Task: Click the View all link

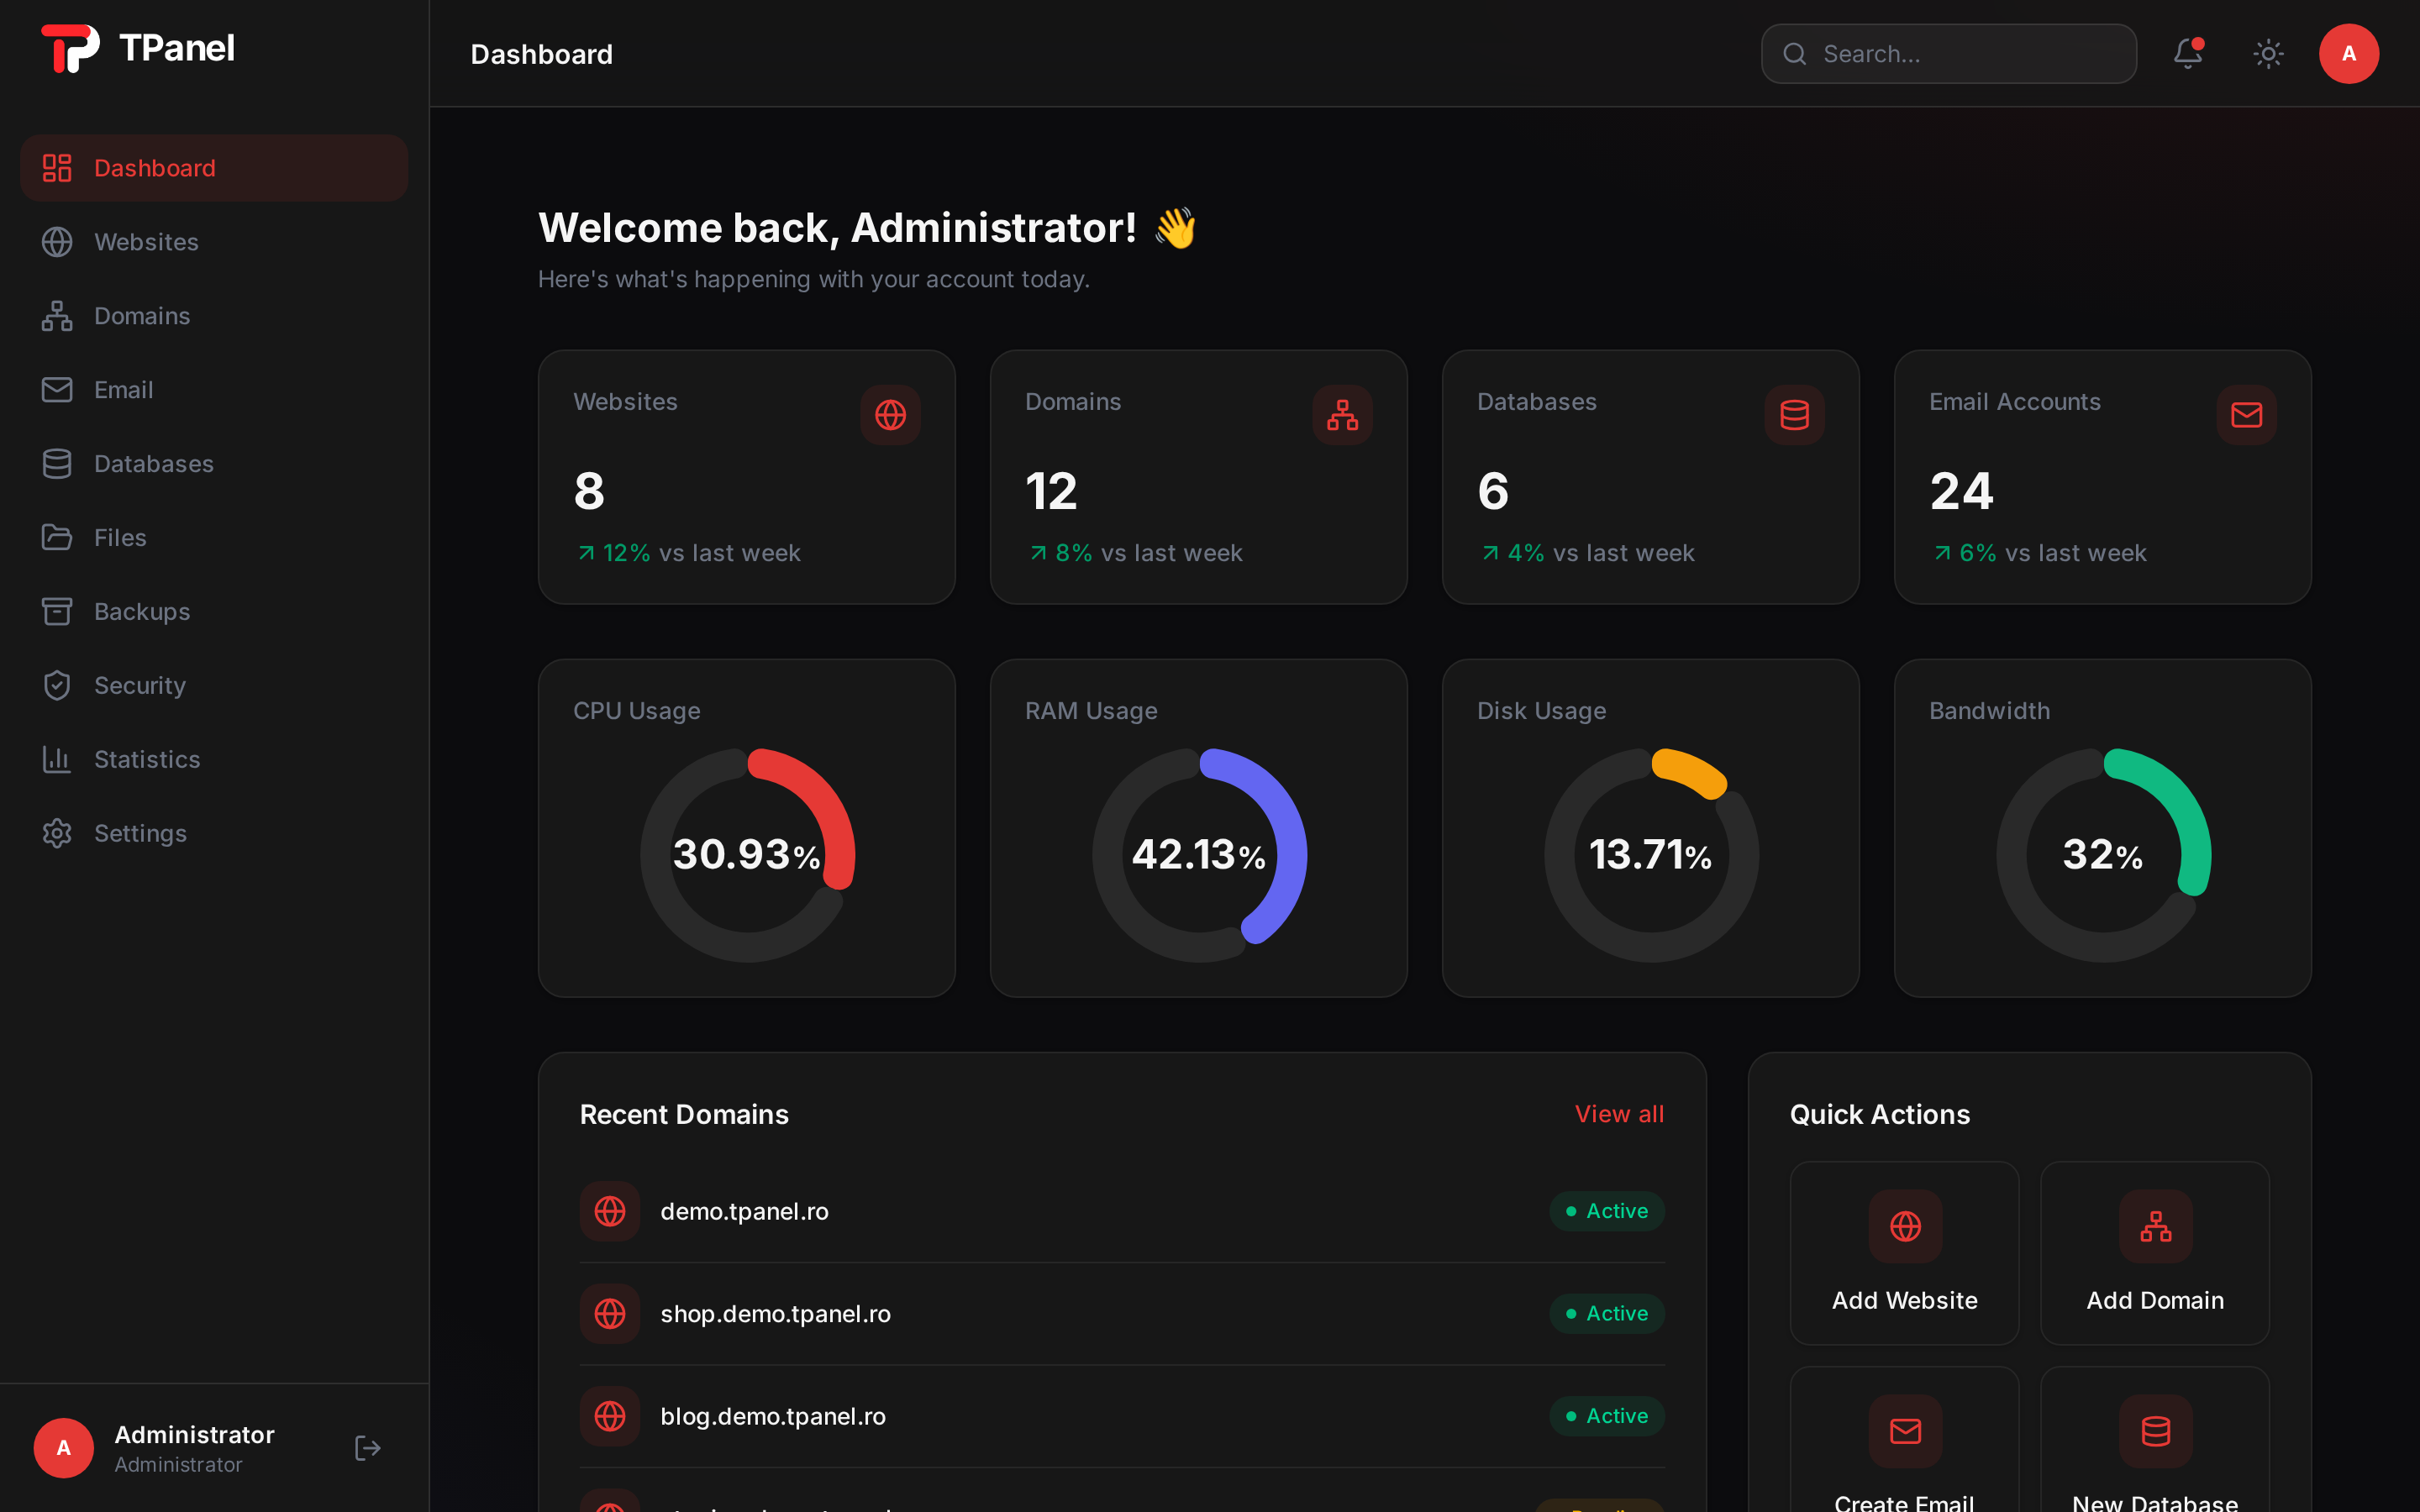Action: (x=1619, y=1114)
